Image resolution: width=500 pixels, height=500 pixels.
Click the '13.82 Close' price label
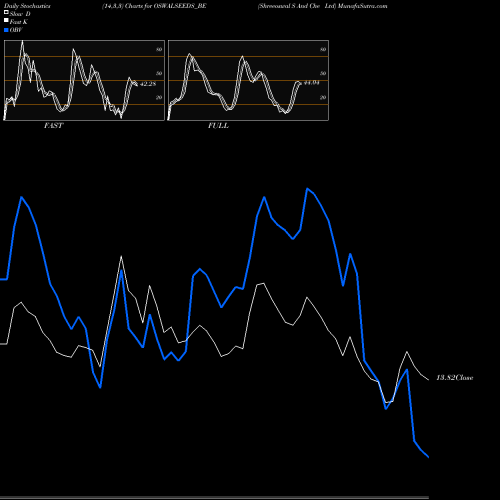coord(455,378)
